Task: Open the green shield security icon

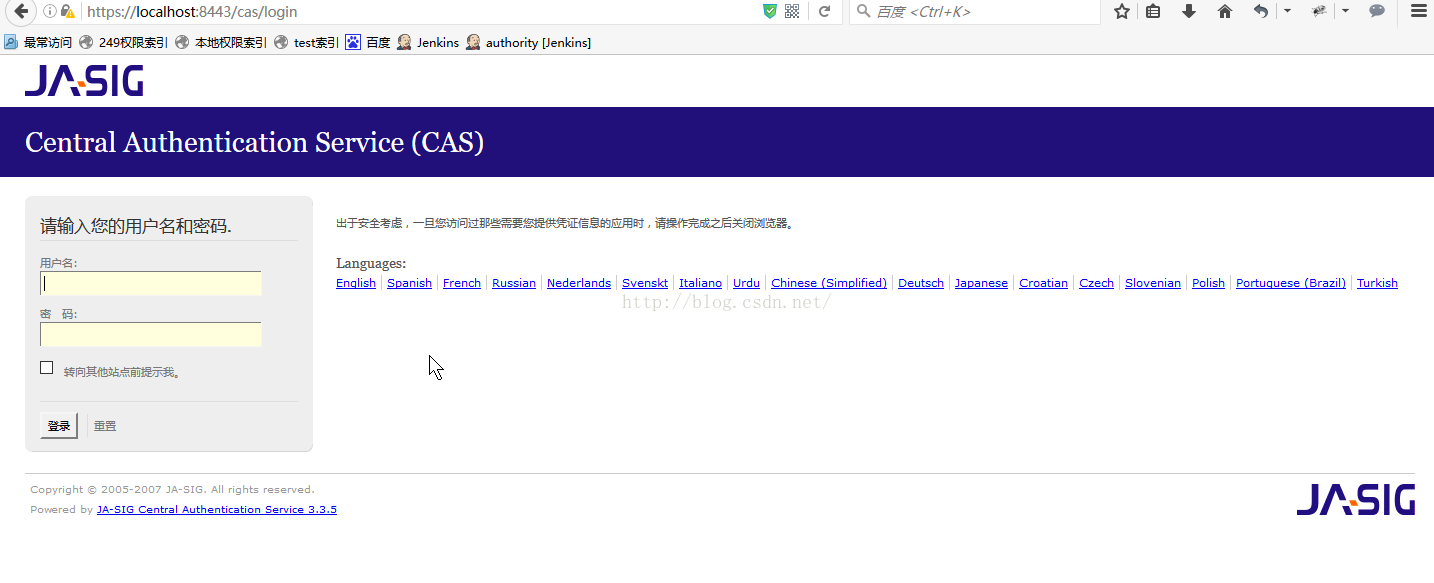Action: click(x=769, y=12)
